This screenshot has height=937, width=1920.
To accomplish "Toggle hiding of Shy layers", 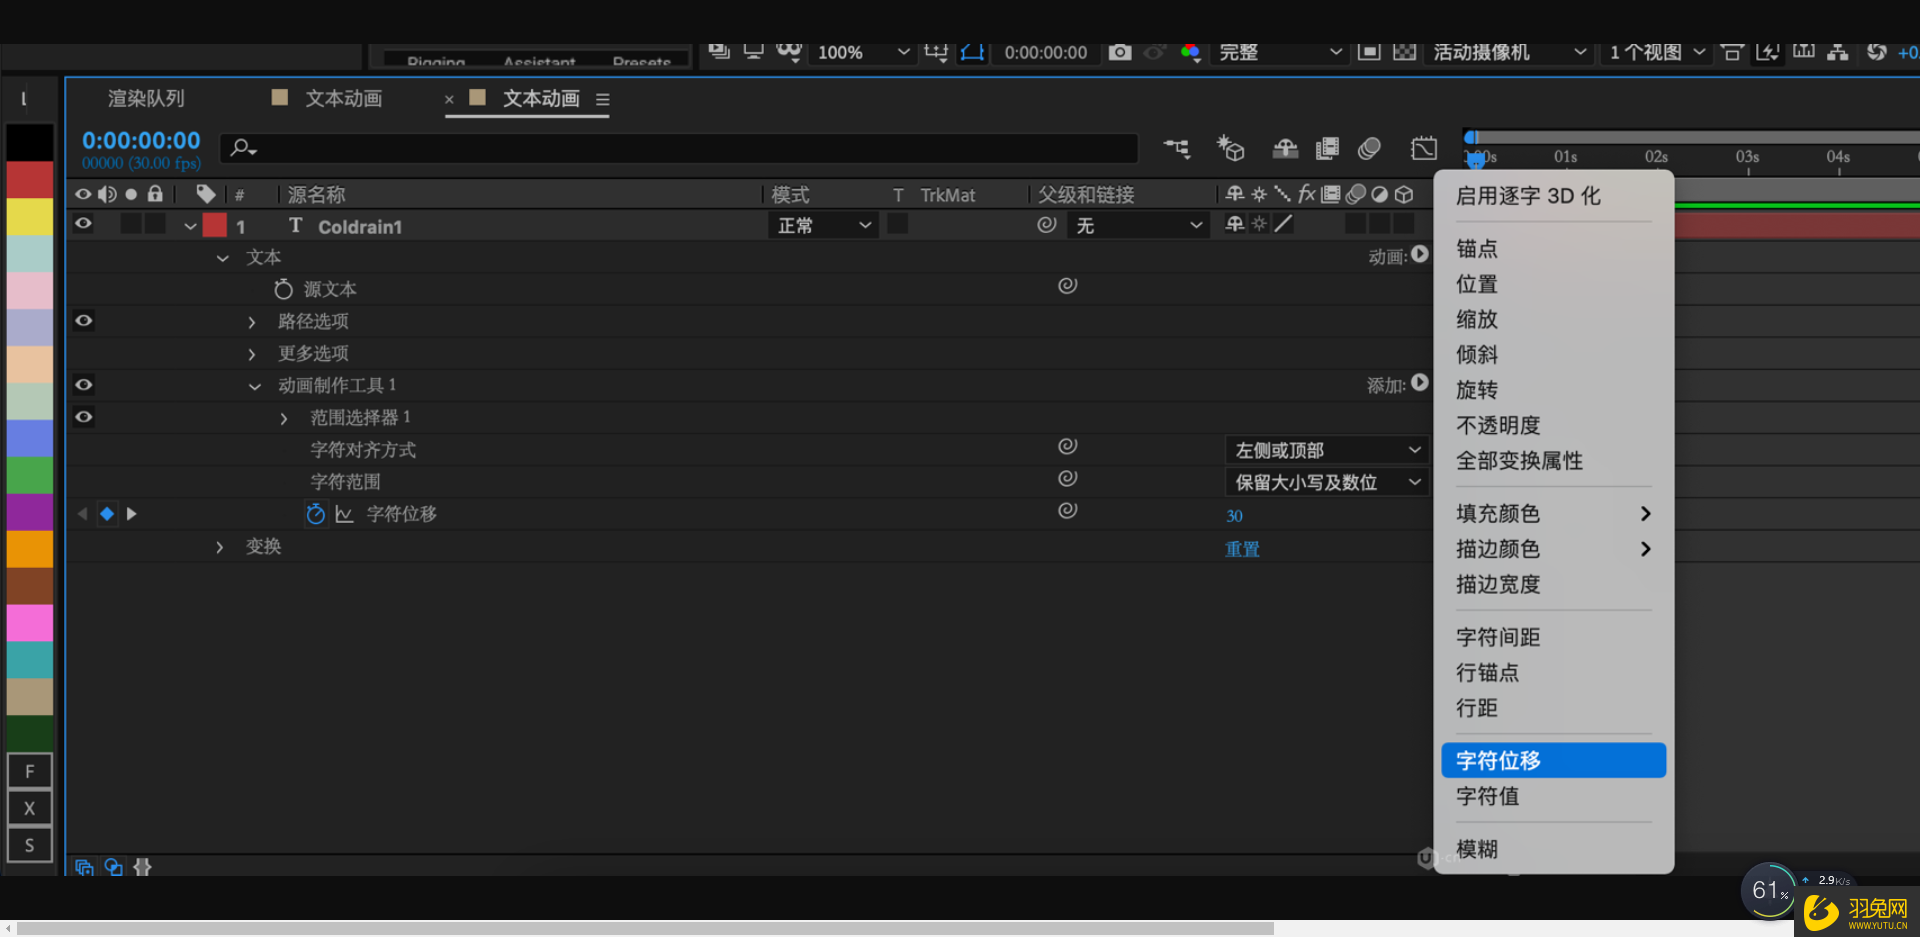I will [1284, 148].
